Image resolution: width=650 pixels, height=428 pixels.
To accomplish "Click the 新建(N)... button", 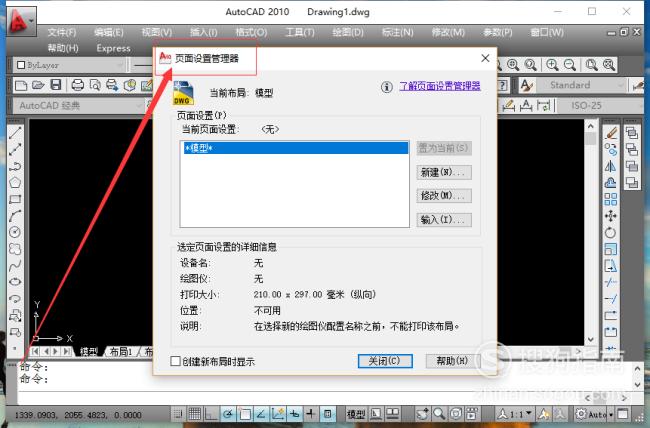I will coord(444,172).
